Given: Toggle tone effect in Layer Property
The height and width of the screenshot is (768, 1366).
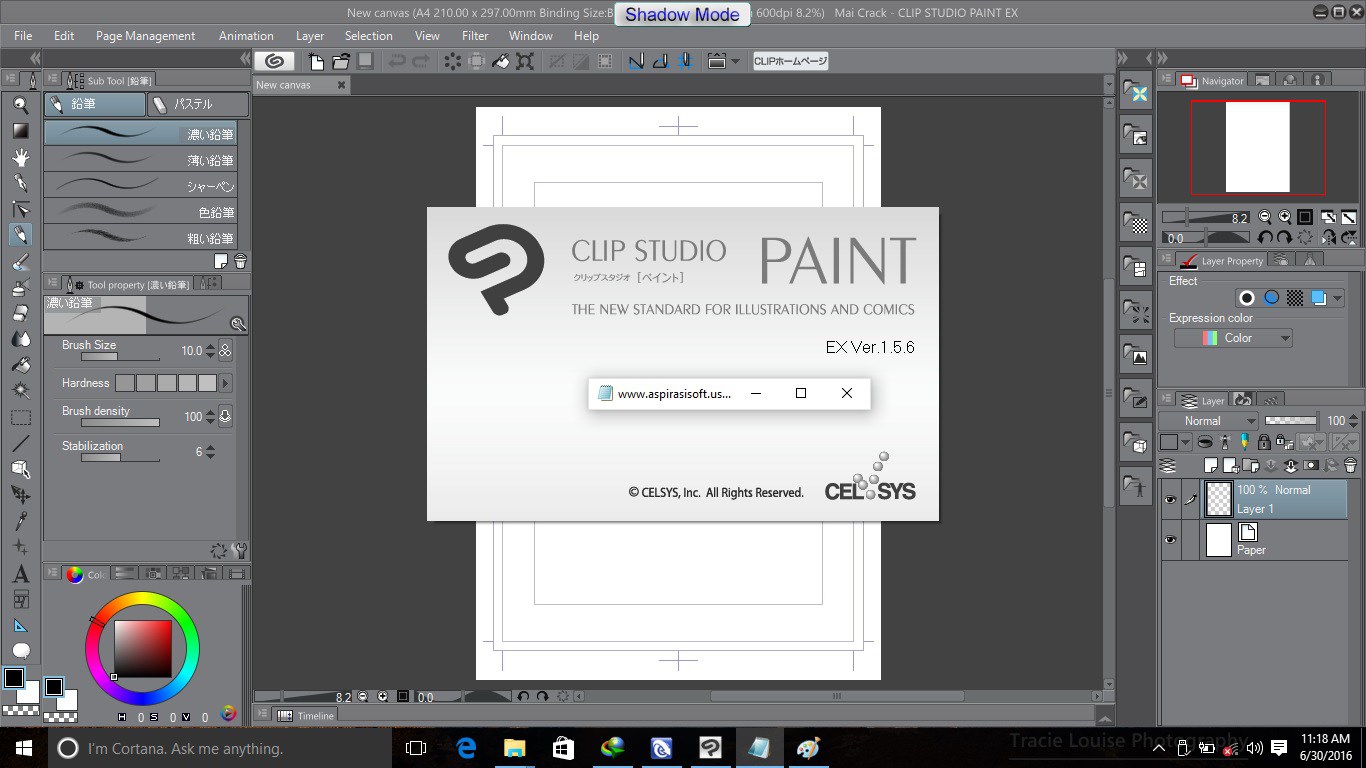Looking at the screenshot, I should (1295, 298).
